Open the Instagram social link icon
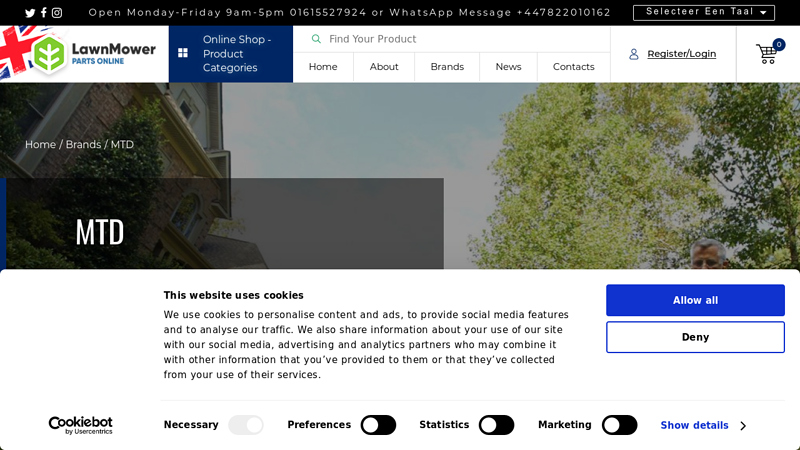The image size is (800, 450). point(57,13)
